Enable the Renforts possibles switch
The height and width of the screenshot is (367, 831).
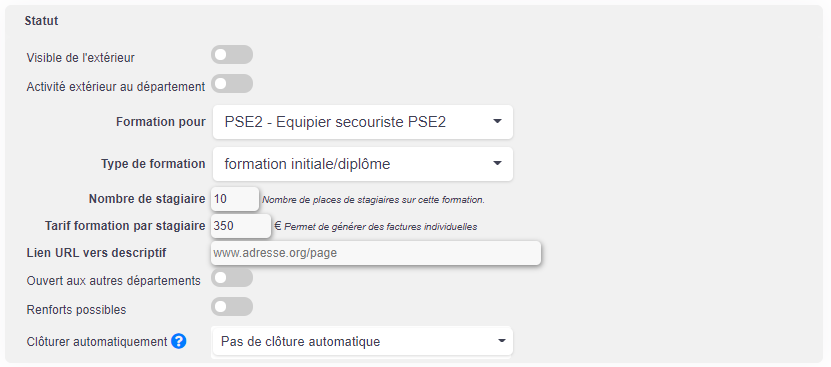232,307
